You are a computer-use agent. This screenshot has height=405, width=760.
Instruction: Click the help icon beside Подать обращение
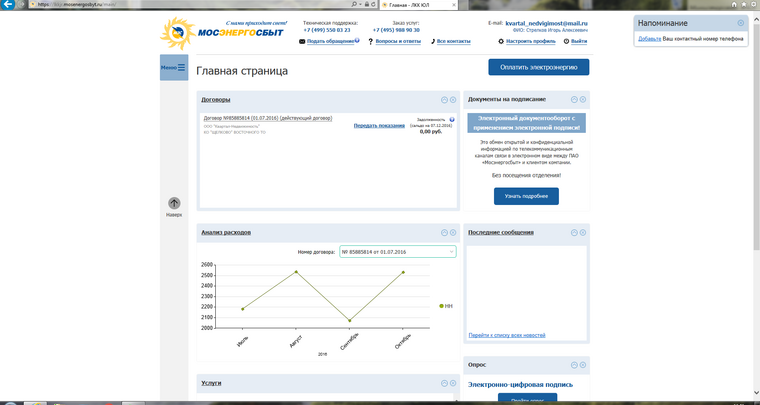pyautogui.click(x=357, y=40)
